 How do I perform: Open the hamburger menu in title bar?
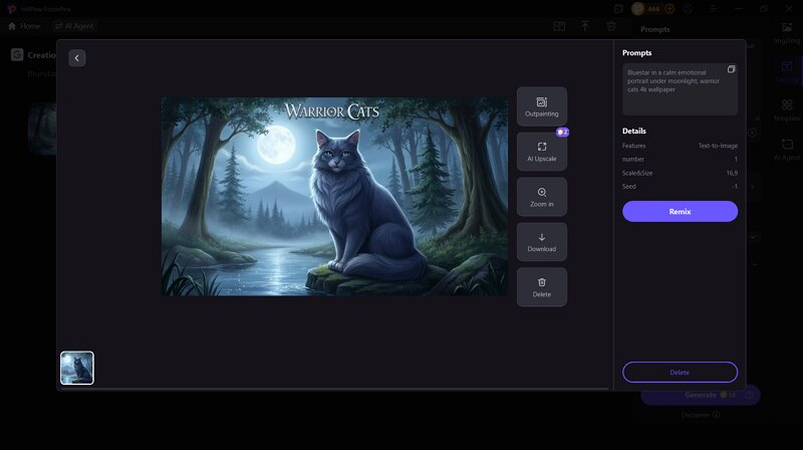[713, 9]
